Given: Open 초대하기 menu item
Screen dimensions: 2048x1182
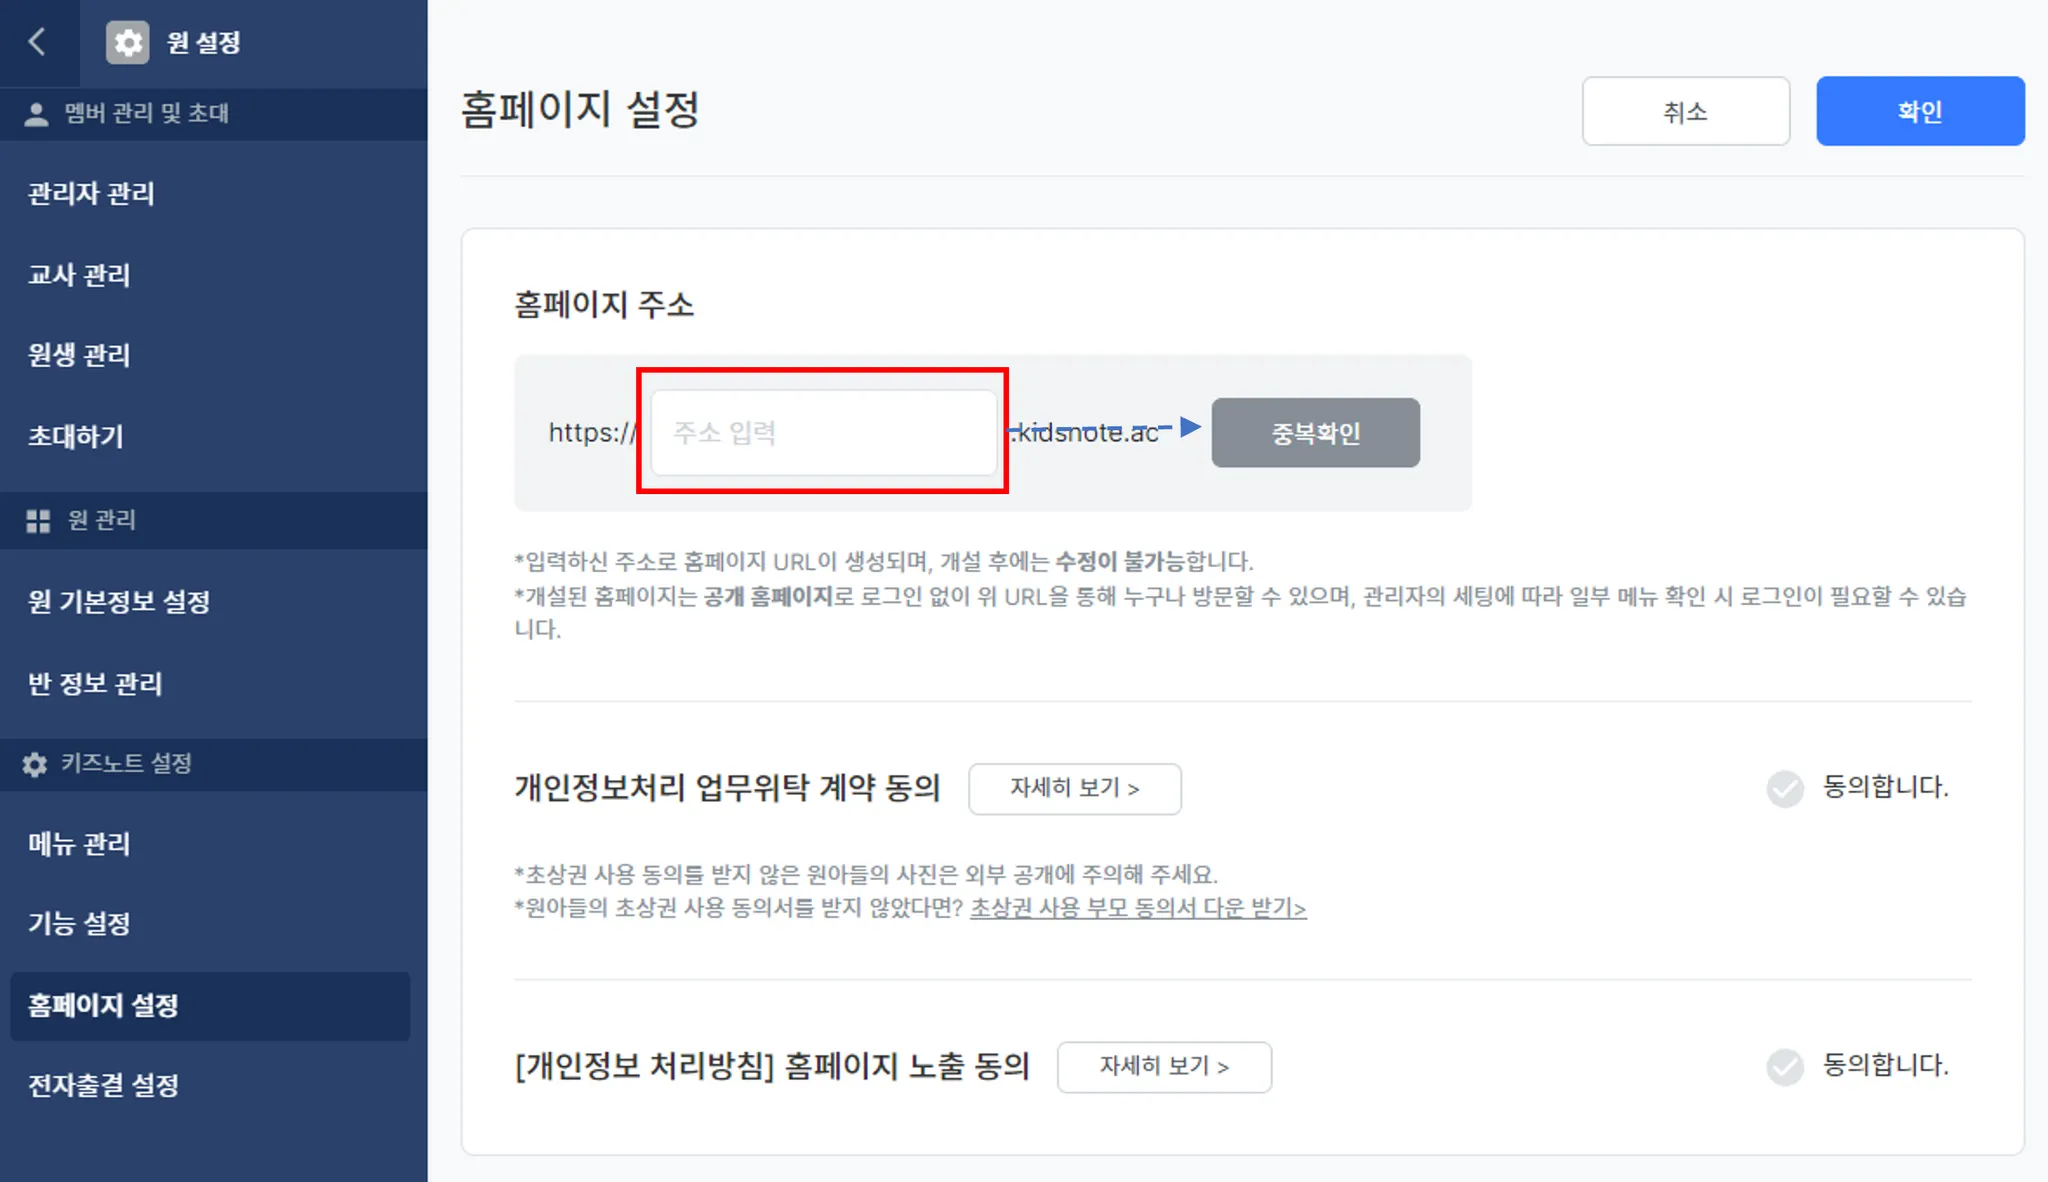Looking at the screenshot, I should tap(76, 436).
